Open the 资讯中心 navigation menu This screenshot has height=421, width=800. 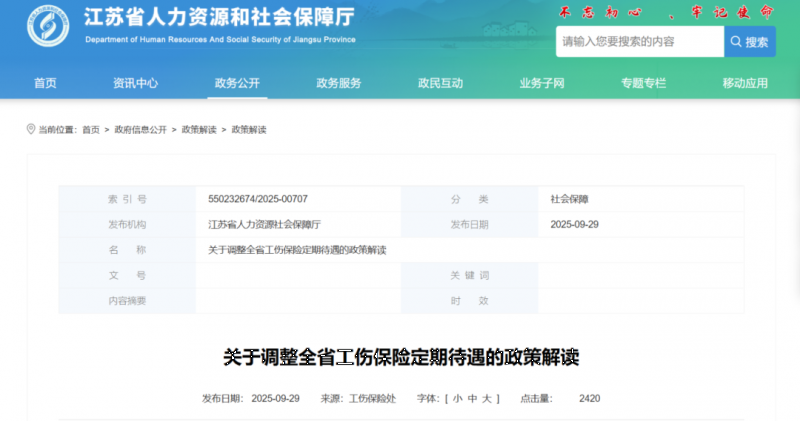coord(135,83)
